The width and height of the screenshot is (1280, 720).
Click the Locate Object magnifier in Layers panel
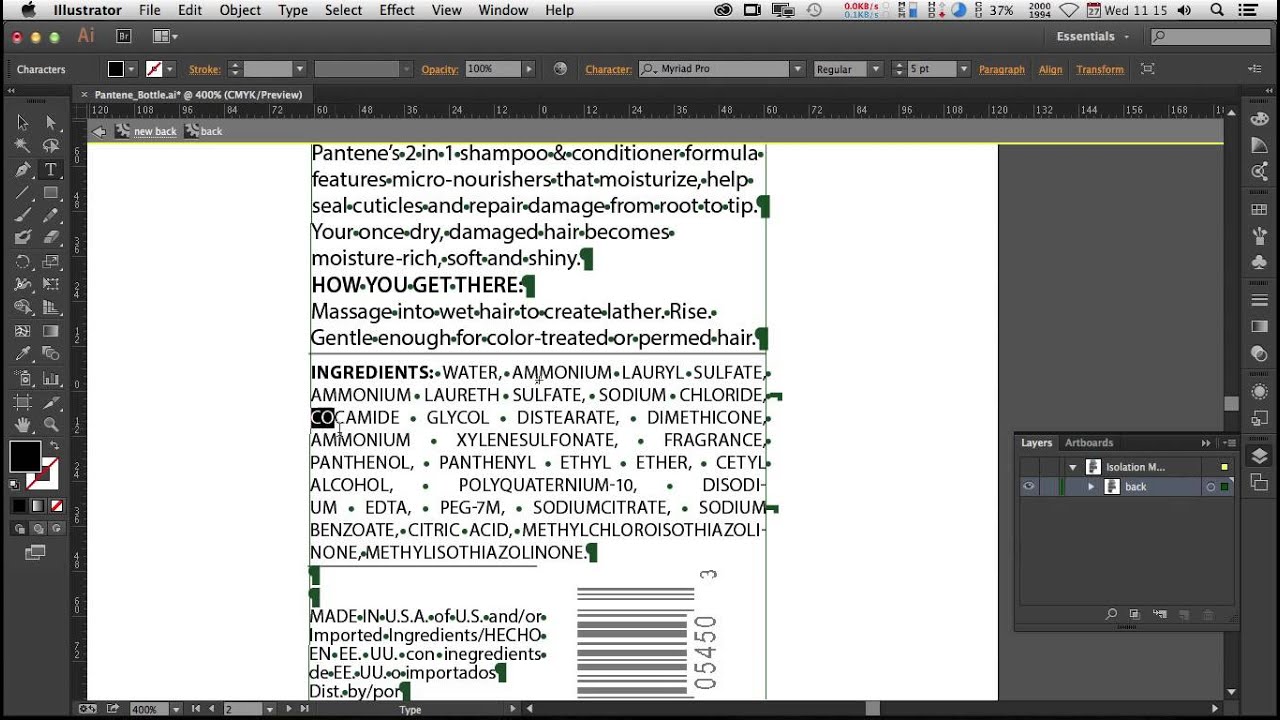pyautogui.click(x=1111, y=614)
